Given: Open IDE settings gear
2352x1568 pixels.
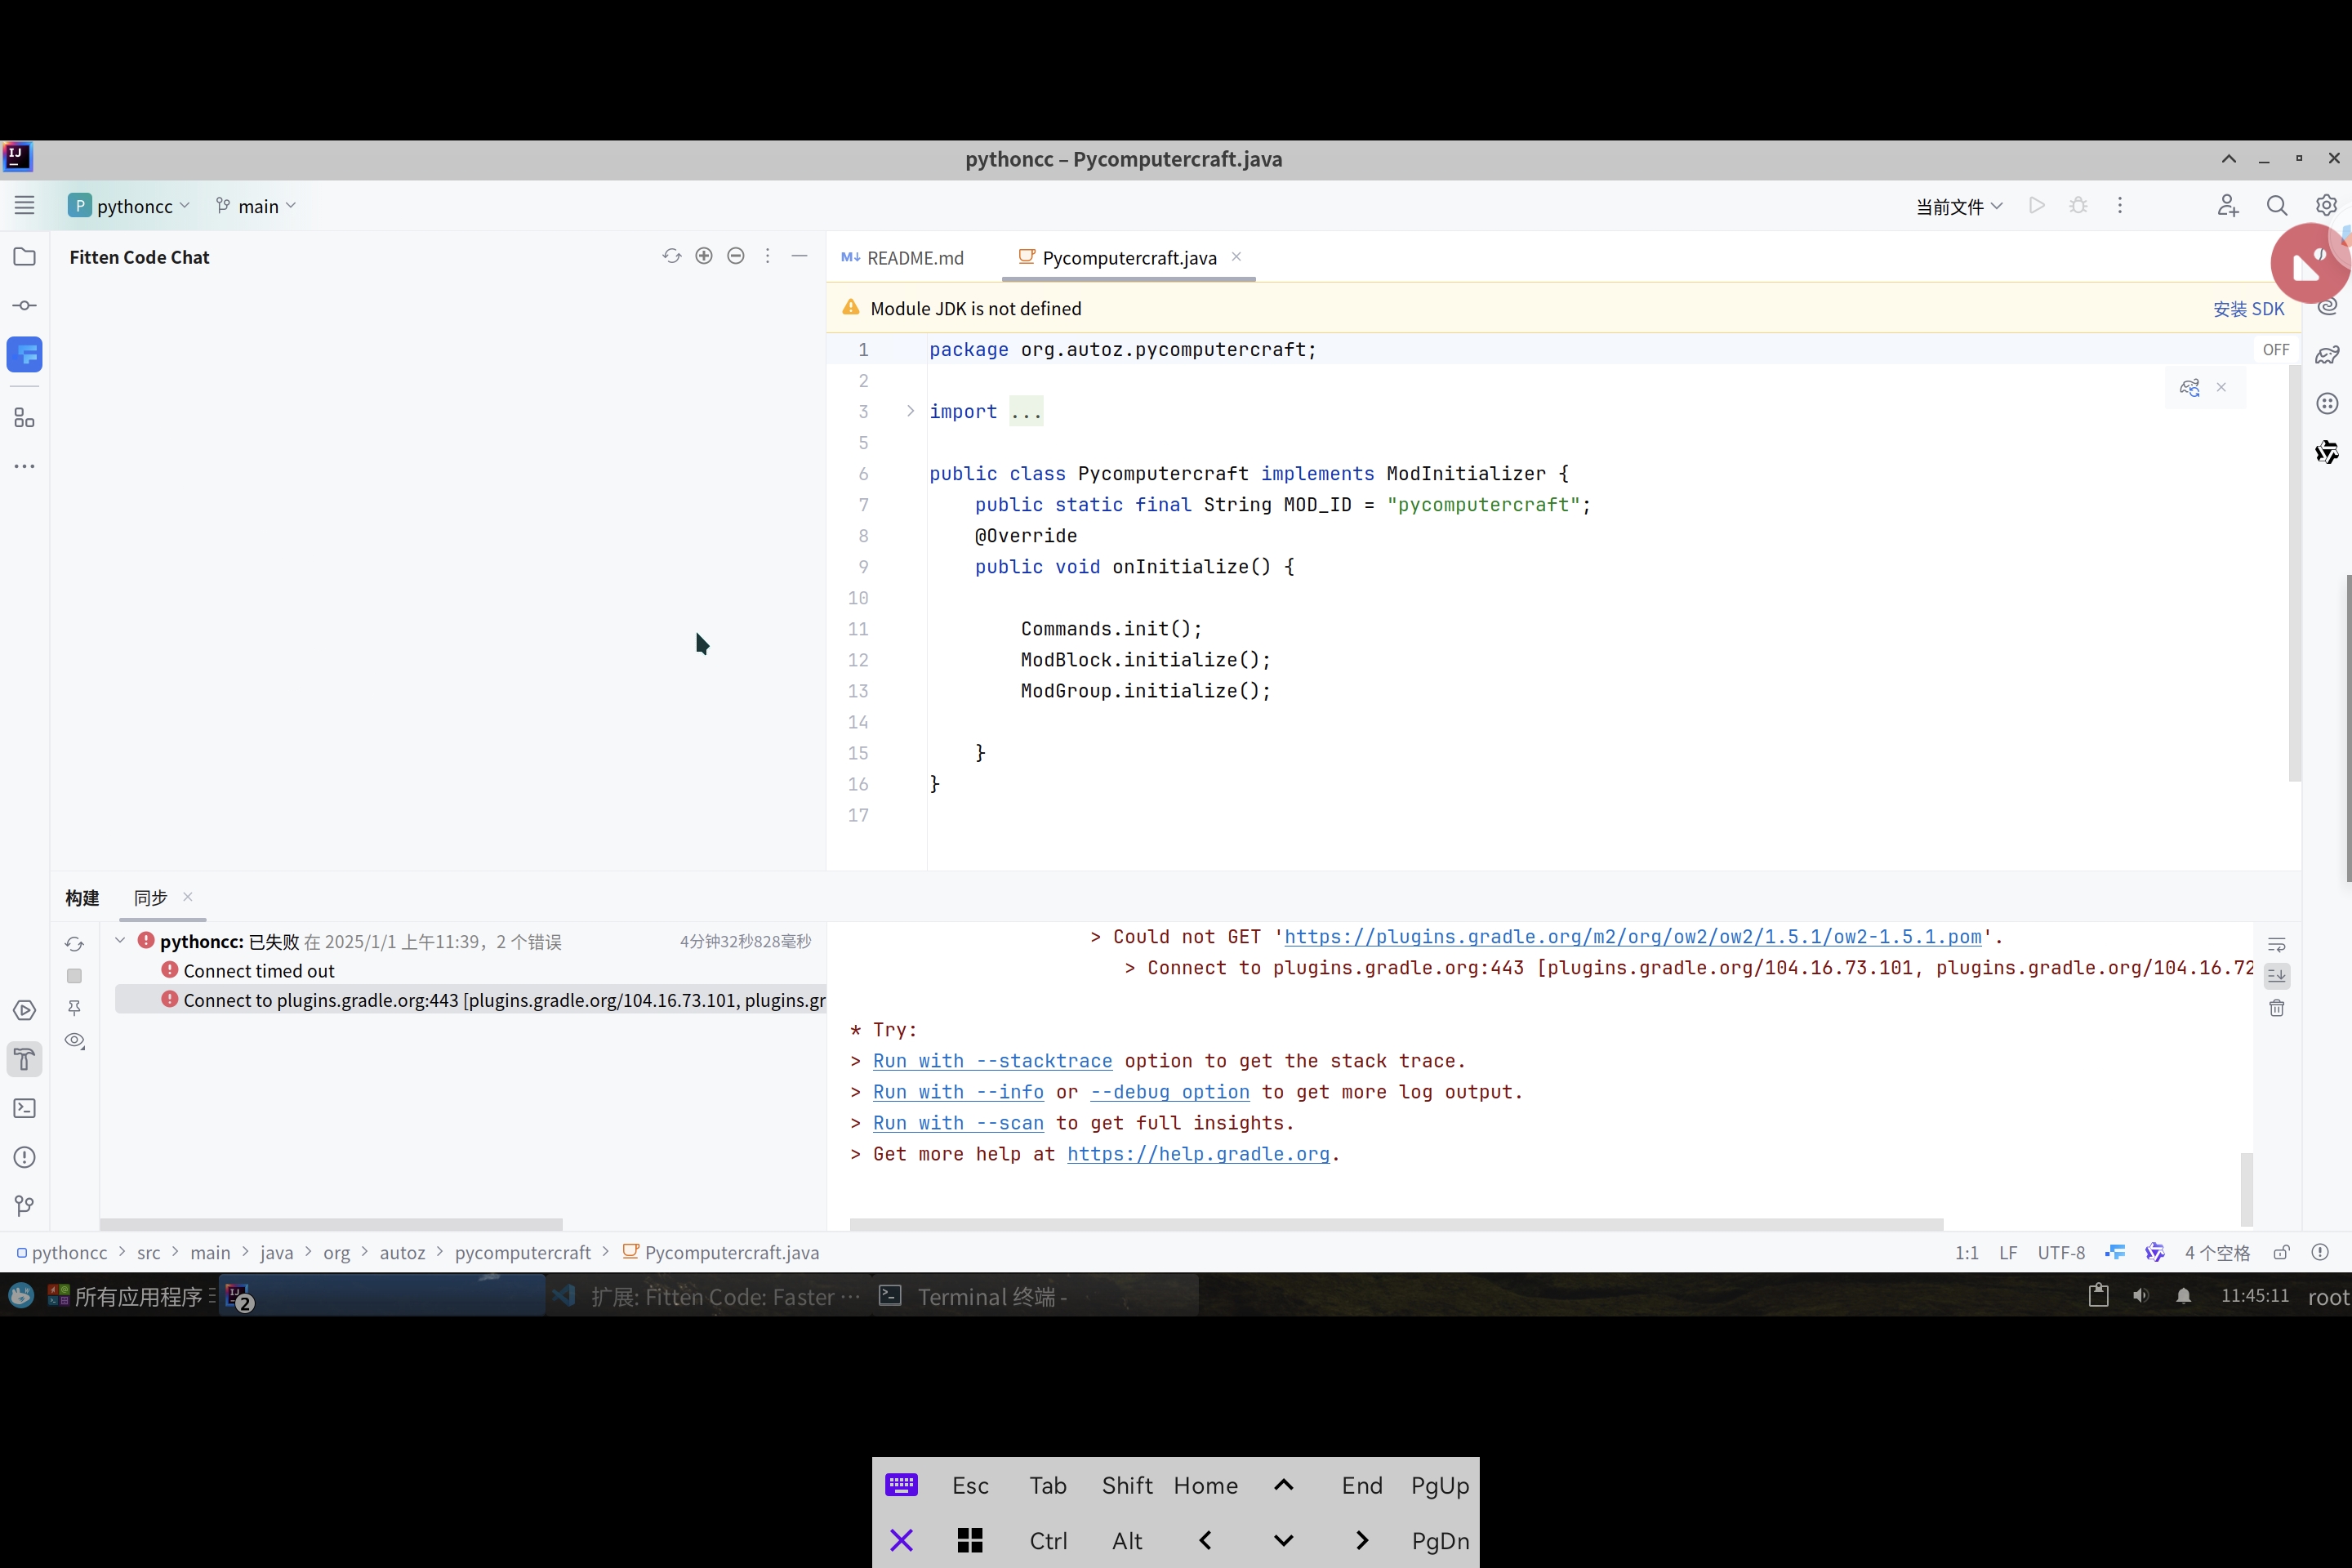Looking at the screenshot, I should click(2327, 206).
